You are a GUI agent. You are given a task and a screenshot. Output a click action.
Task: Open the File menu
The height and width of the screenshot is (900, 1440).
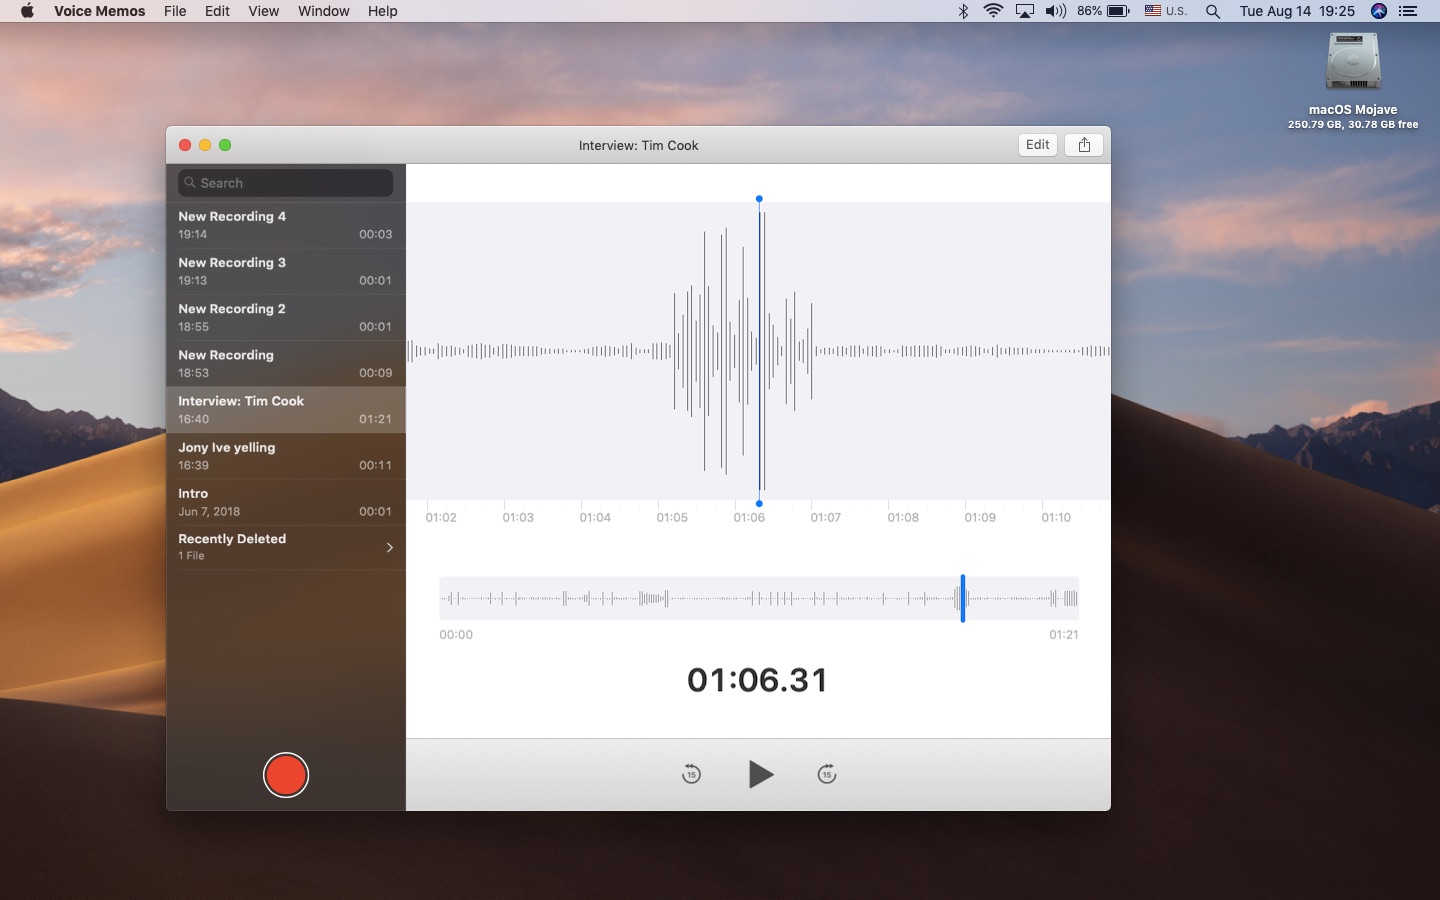175,11
